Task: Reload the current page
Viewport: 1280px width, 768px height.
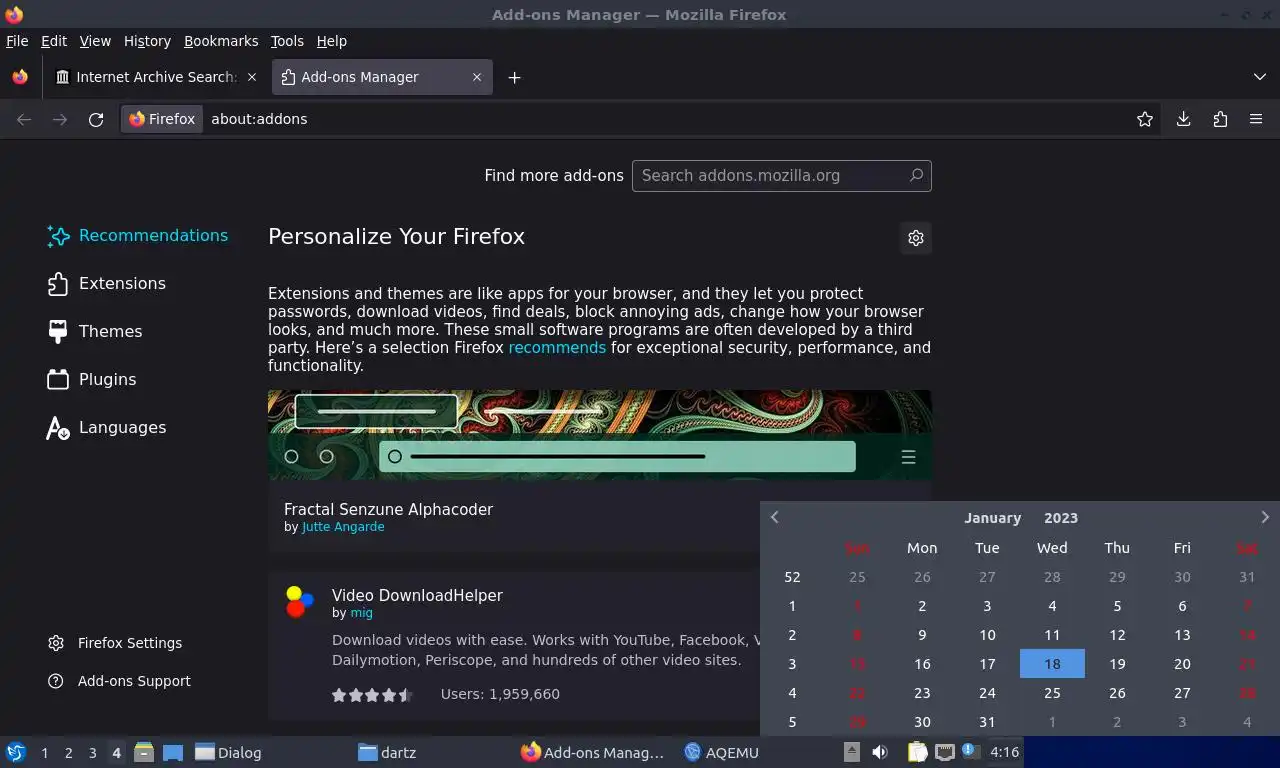Action: 96,119
